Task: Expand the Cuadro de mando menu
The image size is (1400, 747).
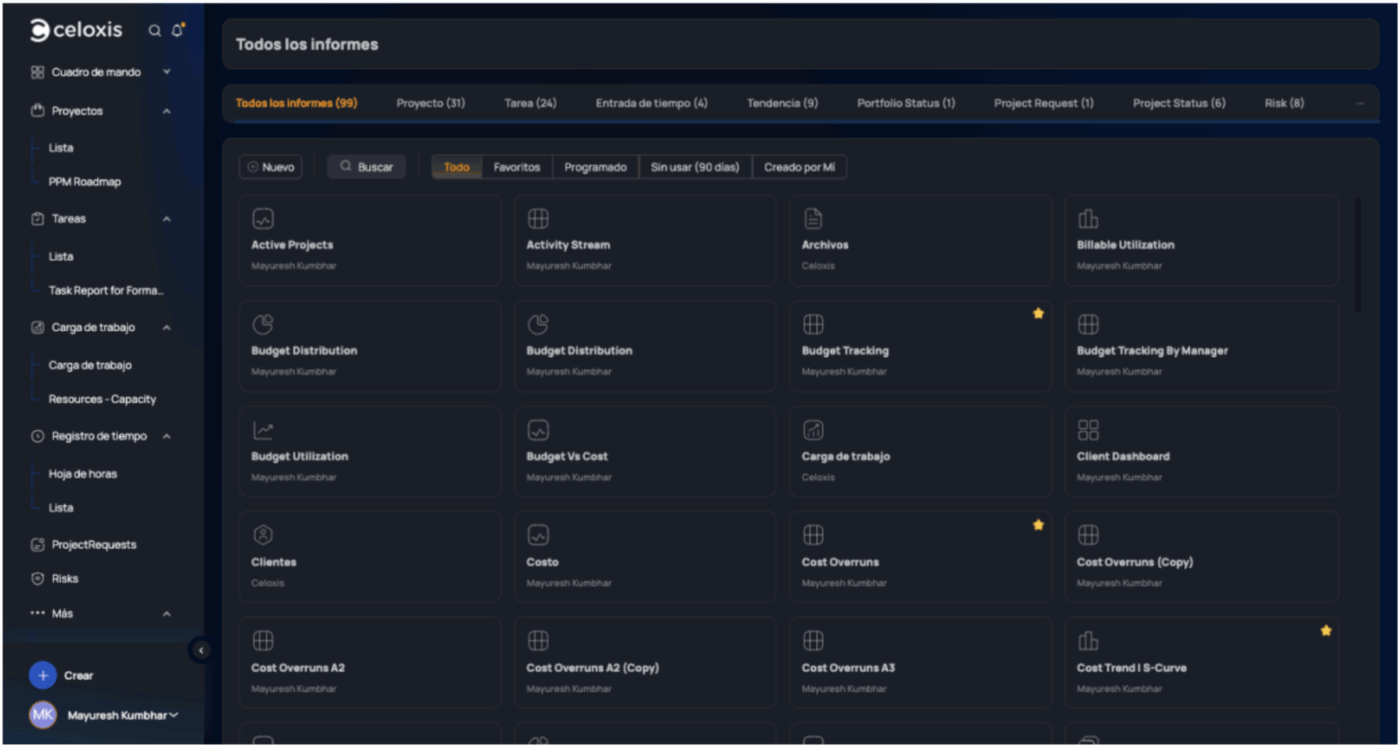Action: (x=166, y=72)
